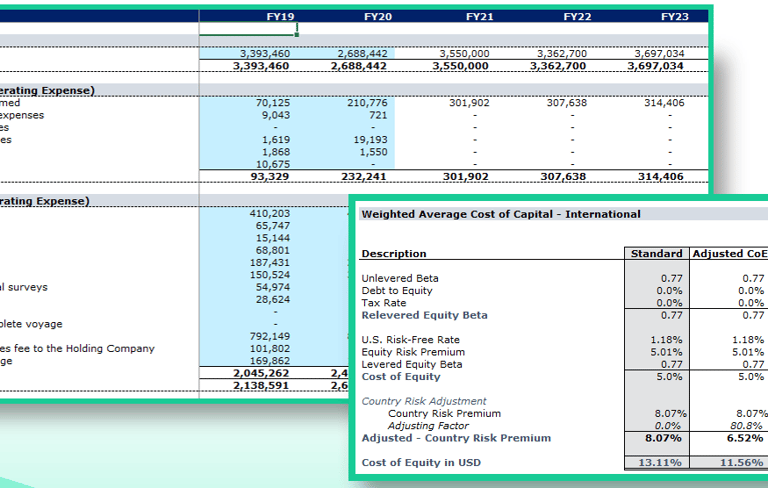
Task: Click the Country Risk Adjustment heading
Action: 424,401
